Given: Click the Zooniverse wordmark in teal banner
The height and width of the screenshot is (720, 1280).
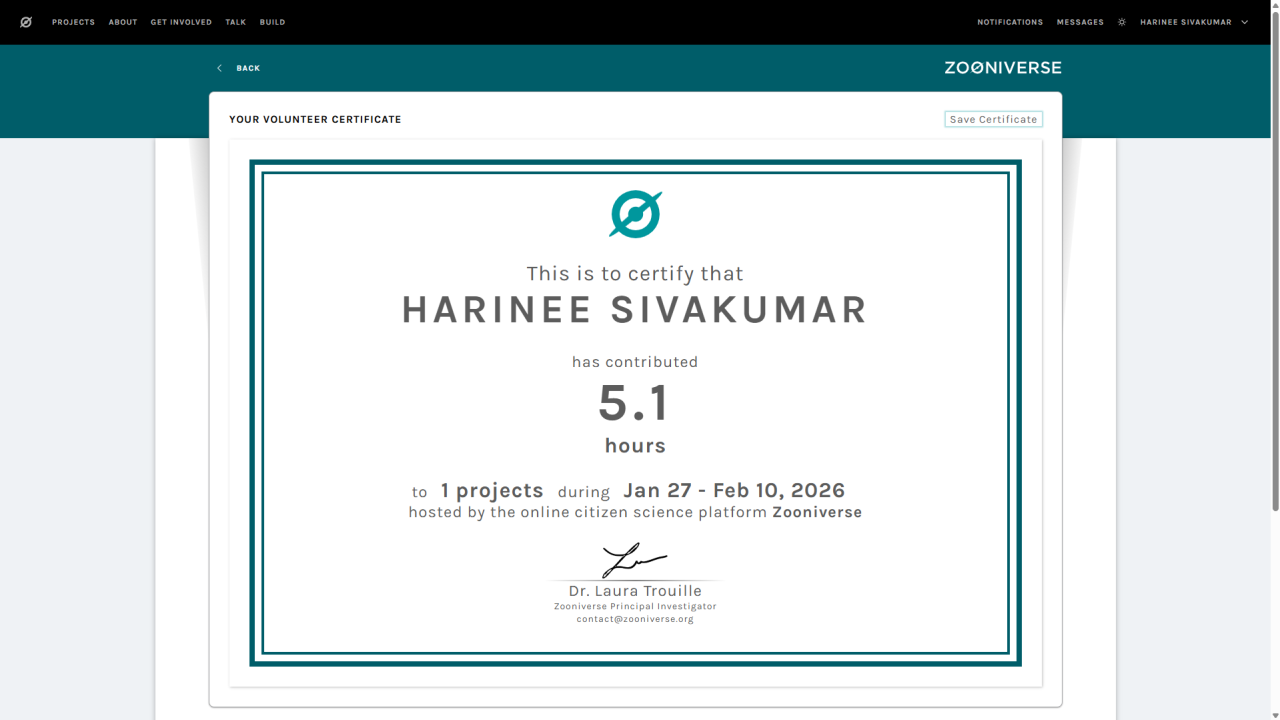Looking at the screenshot, I should coord(1003,68).
